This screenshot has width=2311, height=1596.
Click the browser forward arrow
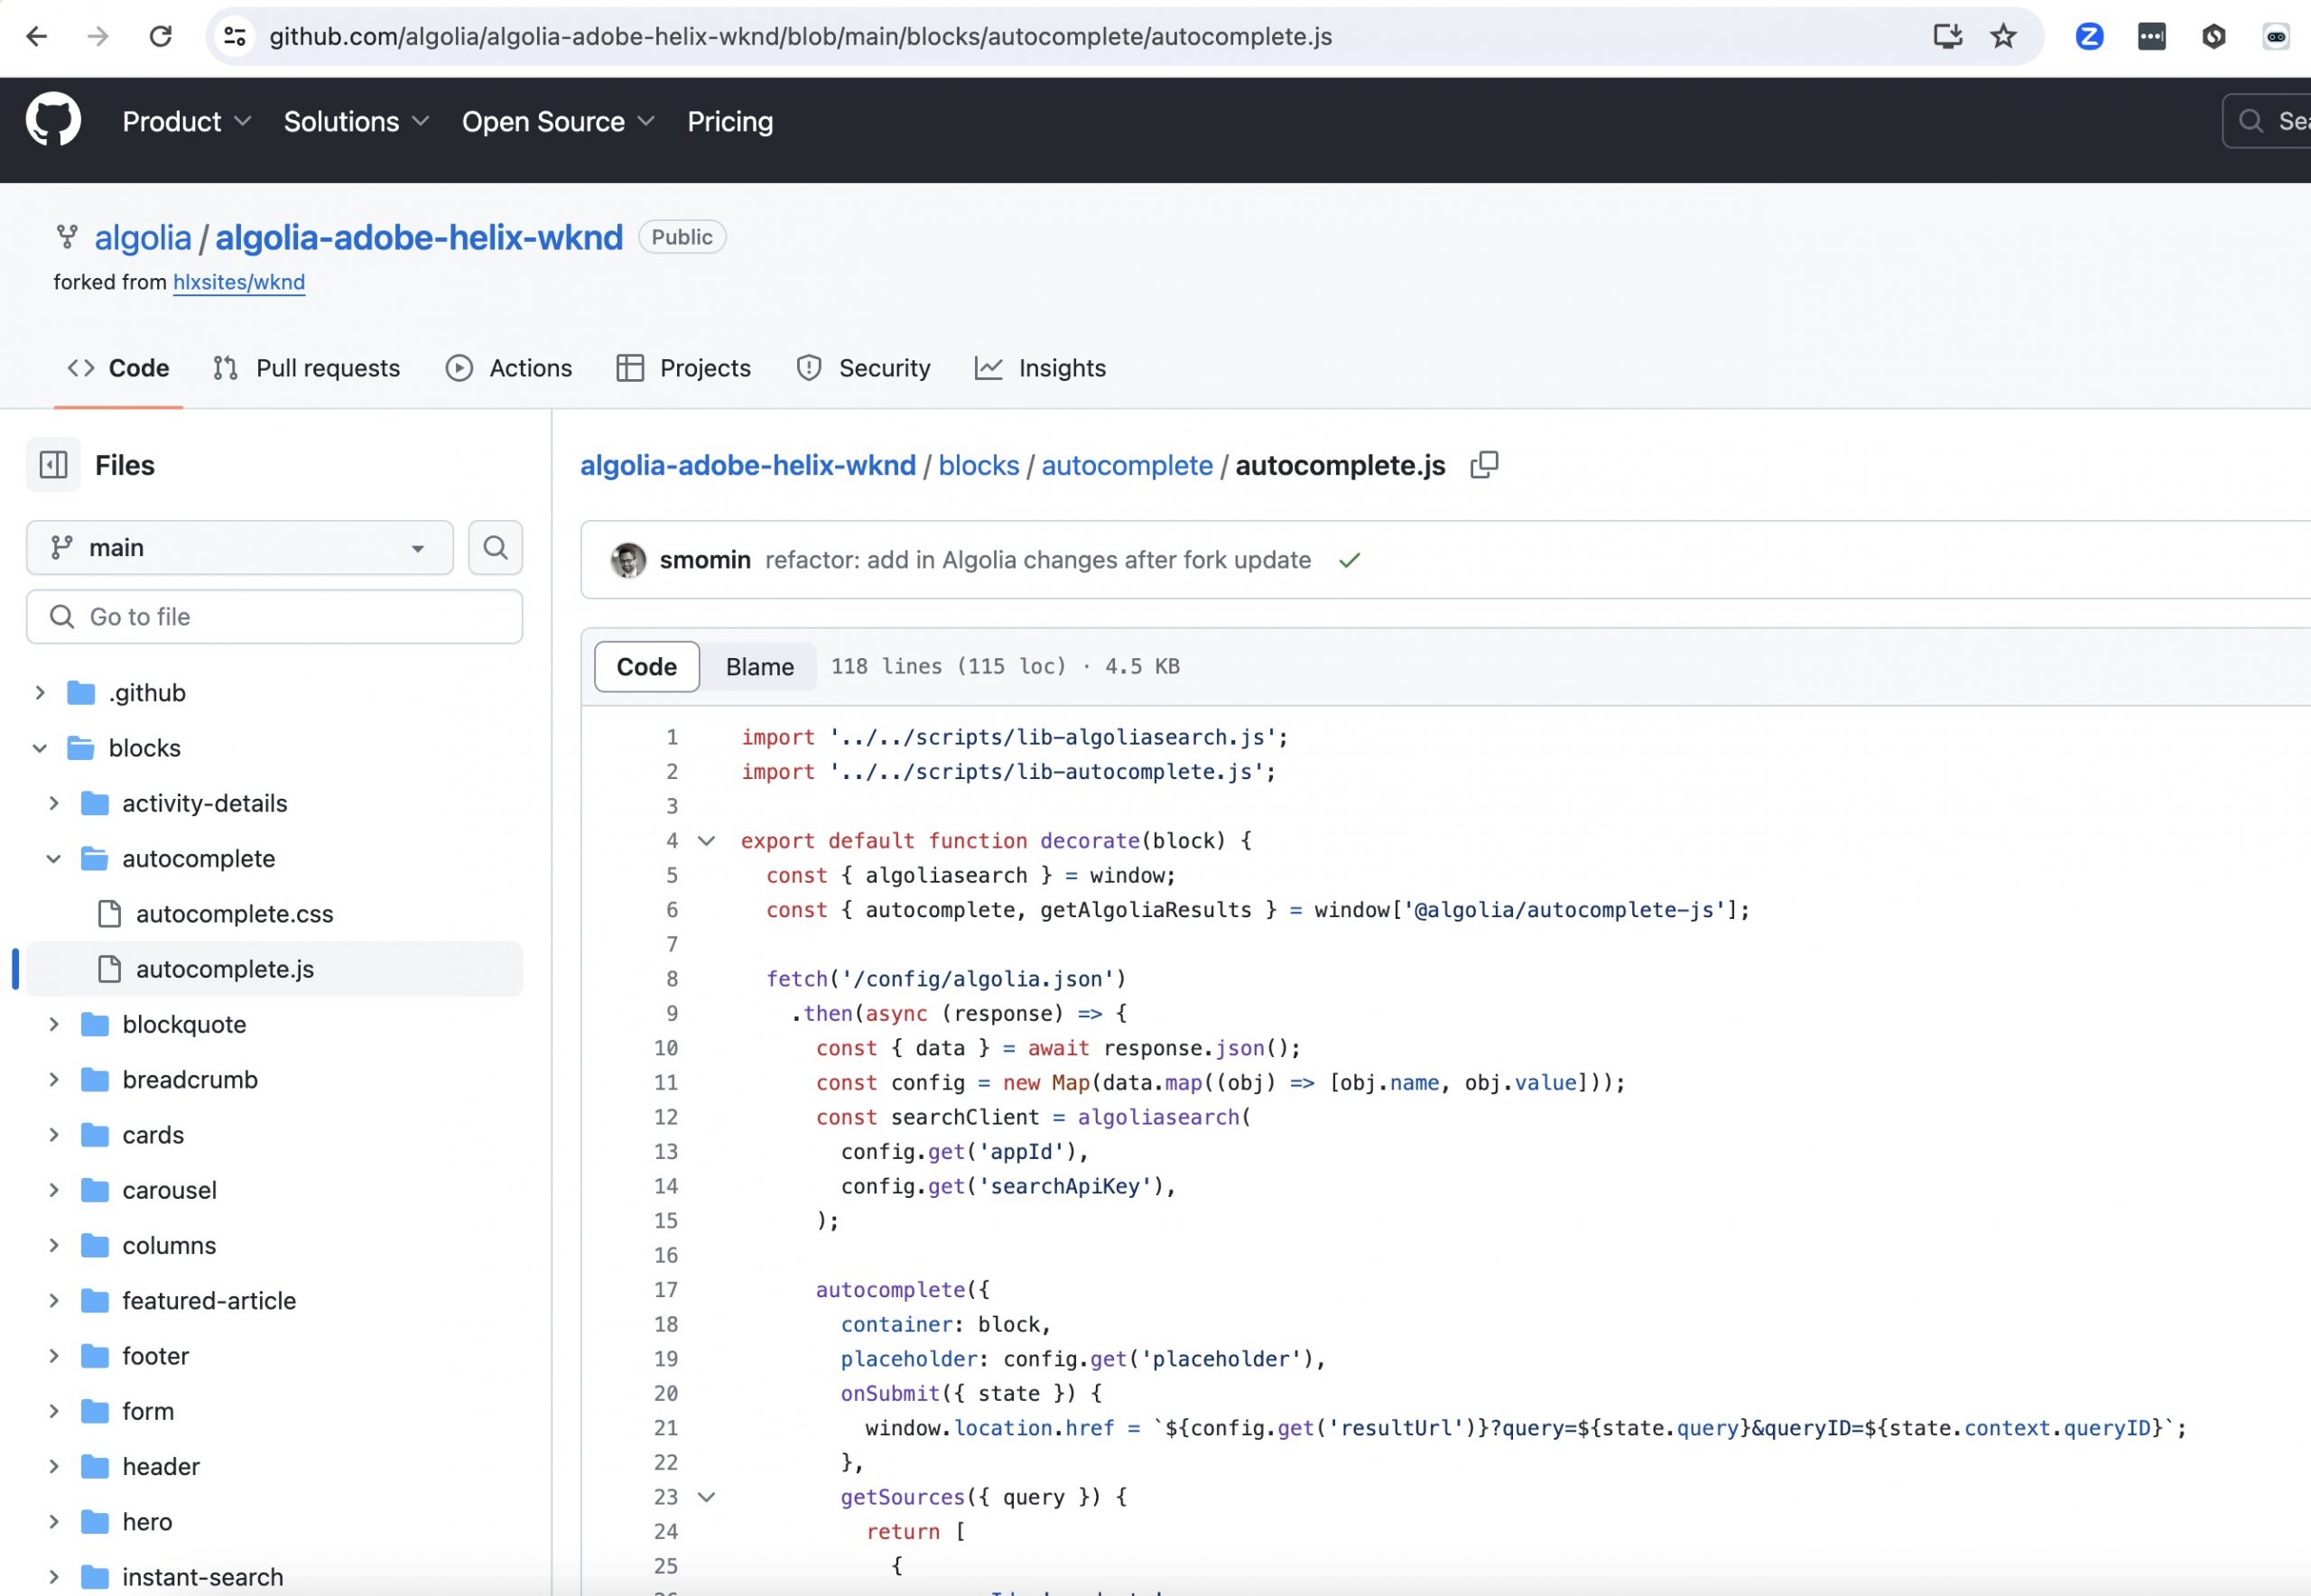click(98, 37)
